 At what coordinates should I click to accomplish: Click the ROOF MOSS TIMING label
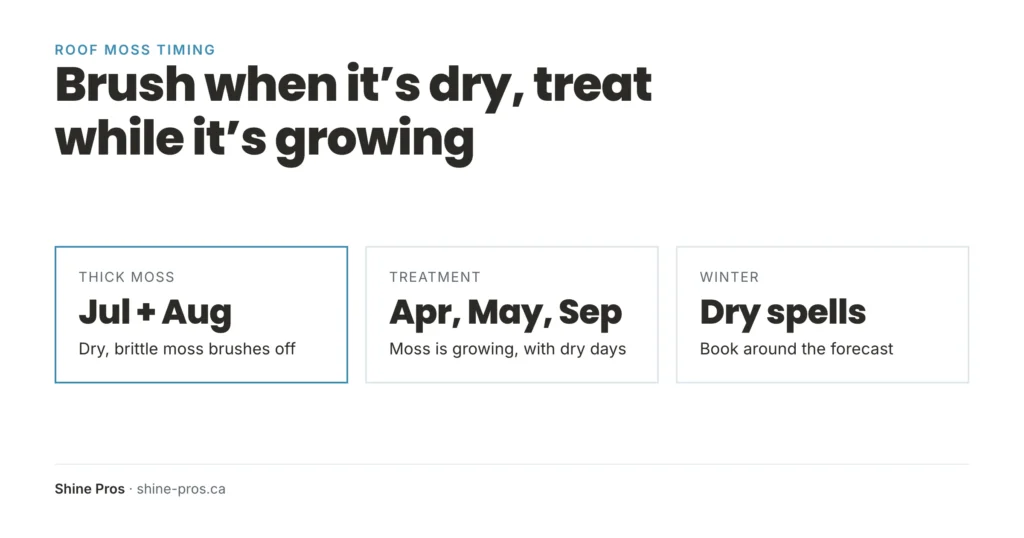(135, 50)
